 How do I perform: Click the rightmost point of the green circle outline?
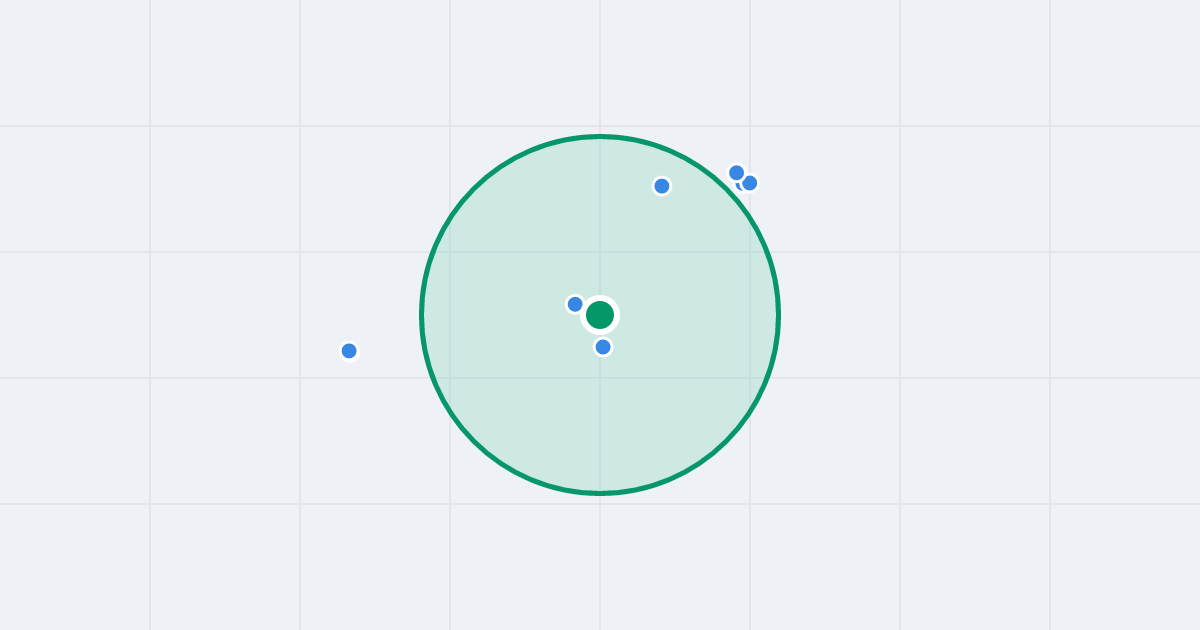(x=779, y=315)
